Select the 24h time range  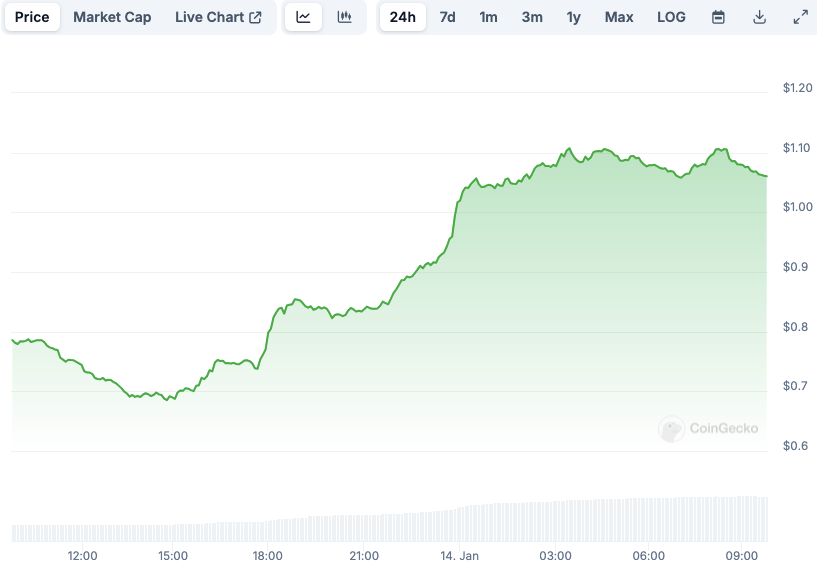pyautogui.click(x=402, y=17)
